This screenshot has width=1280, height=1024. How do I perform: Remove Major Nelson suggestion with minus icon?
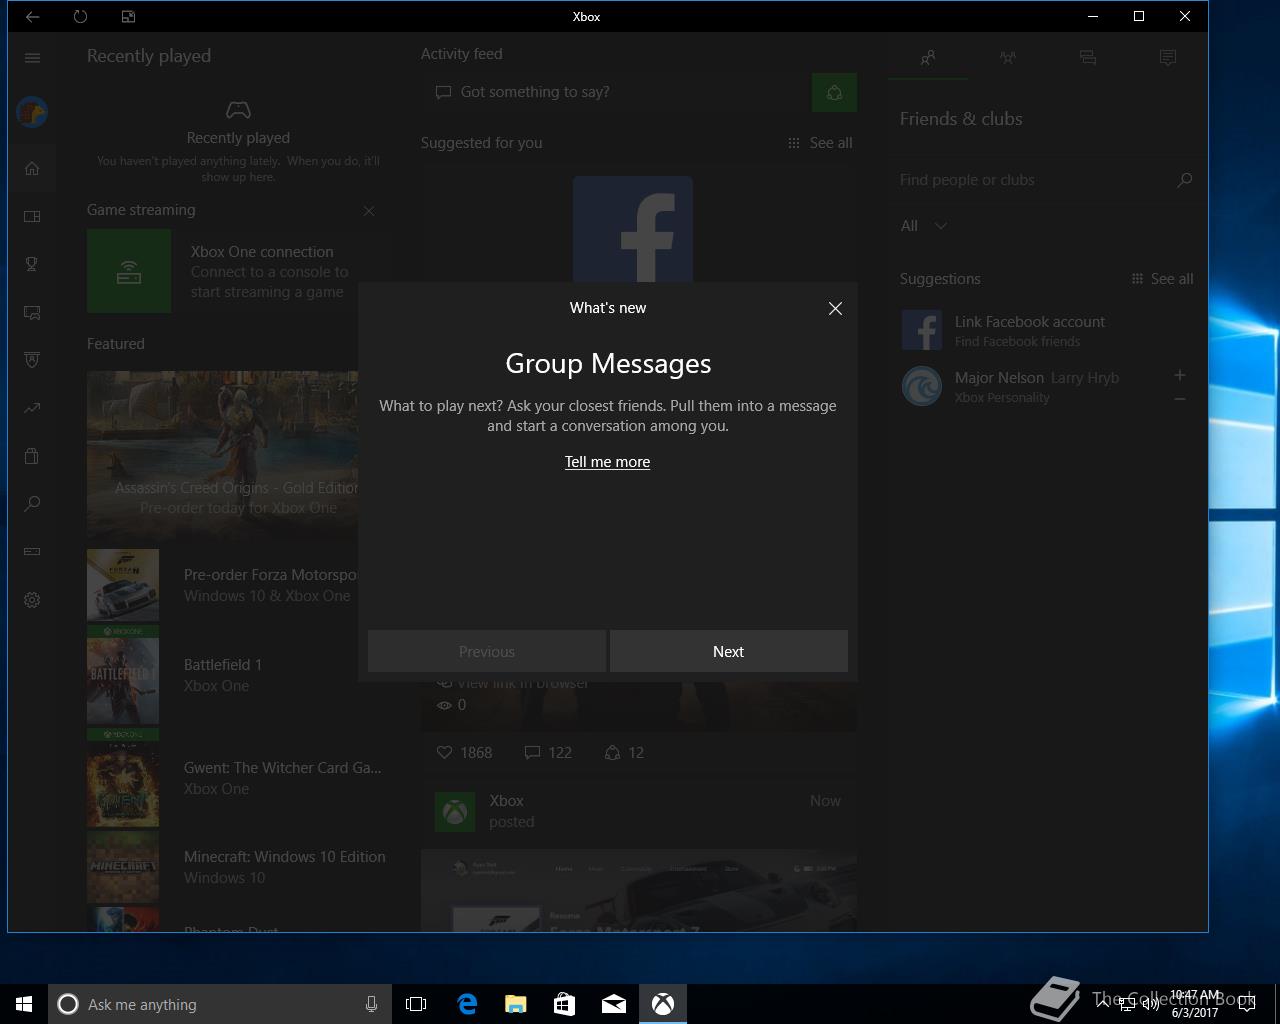click(x=1180, y=399)
